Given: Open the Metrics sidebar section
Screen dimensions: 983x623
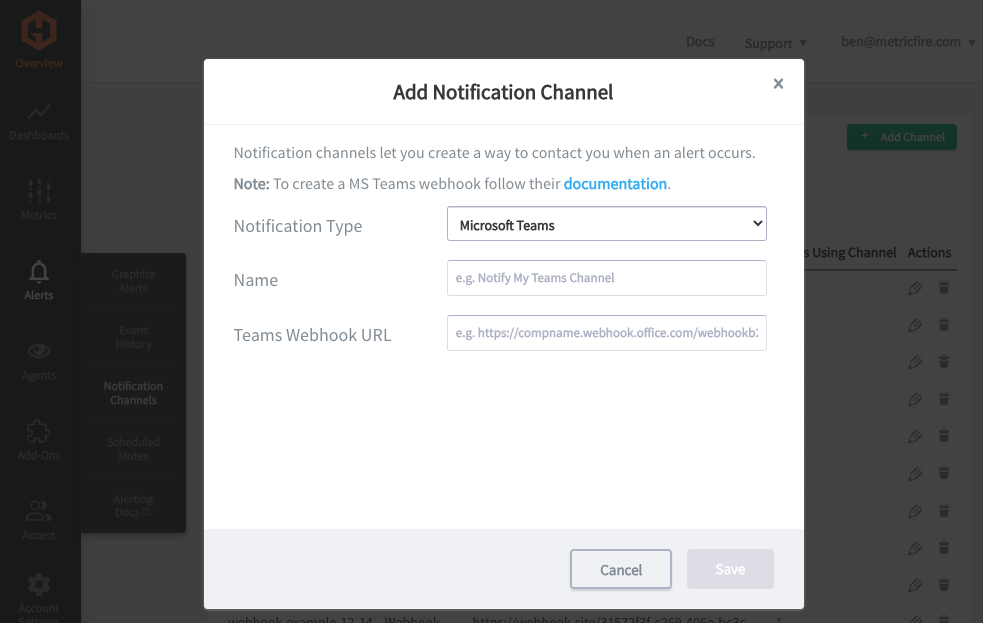Looking at the screenshot, I should pos(39,199).
